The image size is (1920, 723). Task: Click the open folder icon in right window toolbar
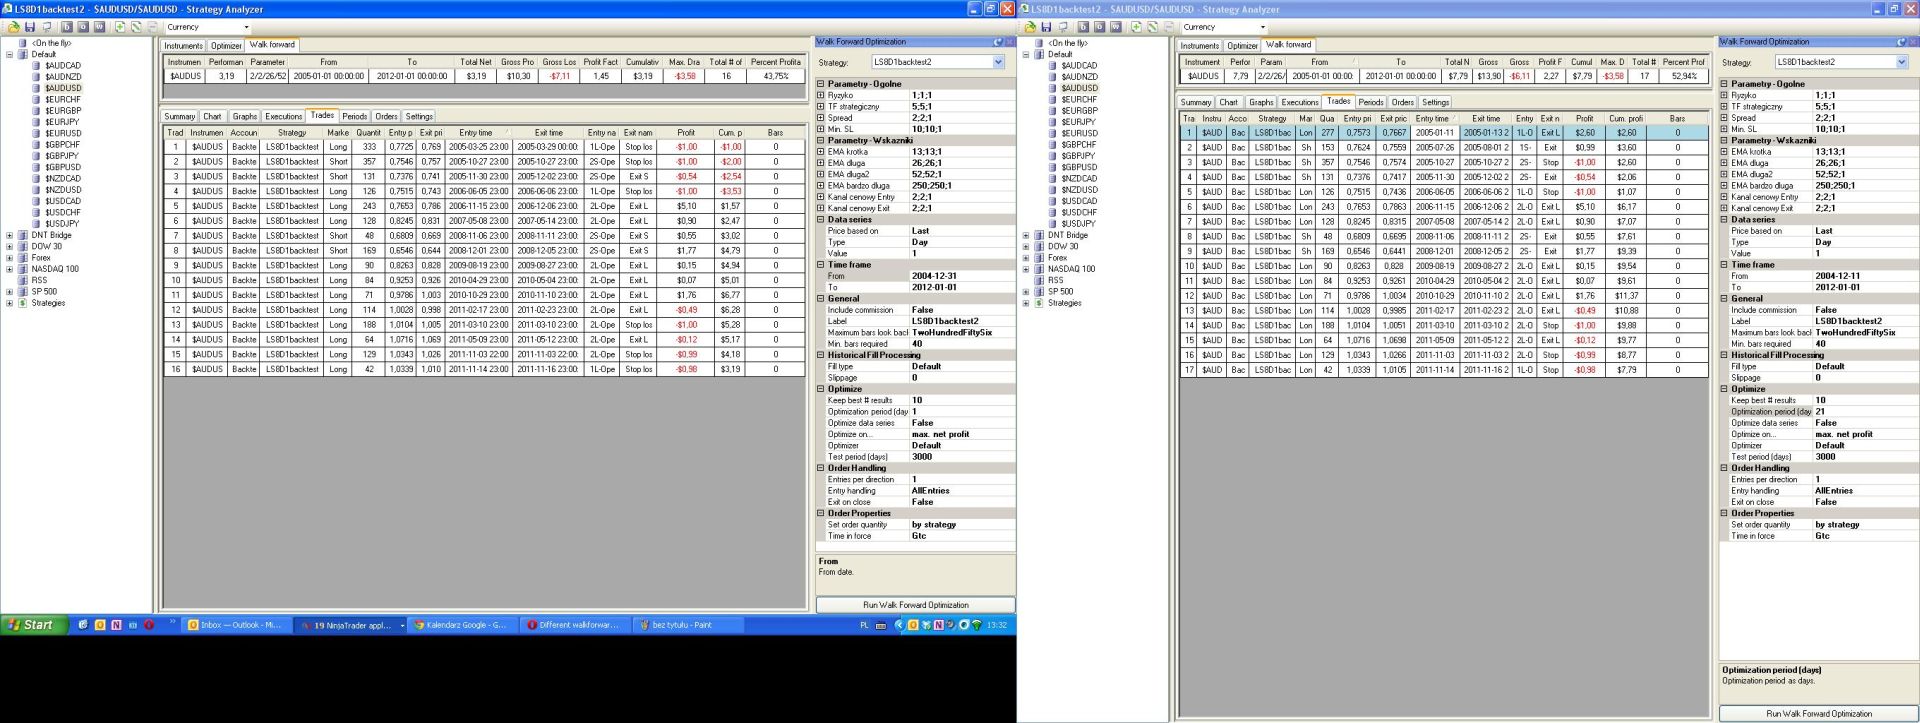[x=1030, y=27]
